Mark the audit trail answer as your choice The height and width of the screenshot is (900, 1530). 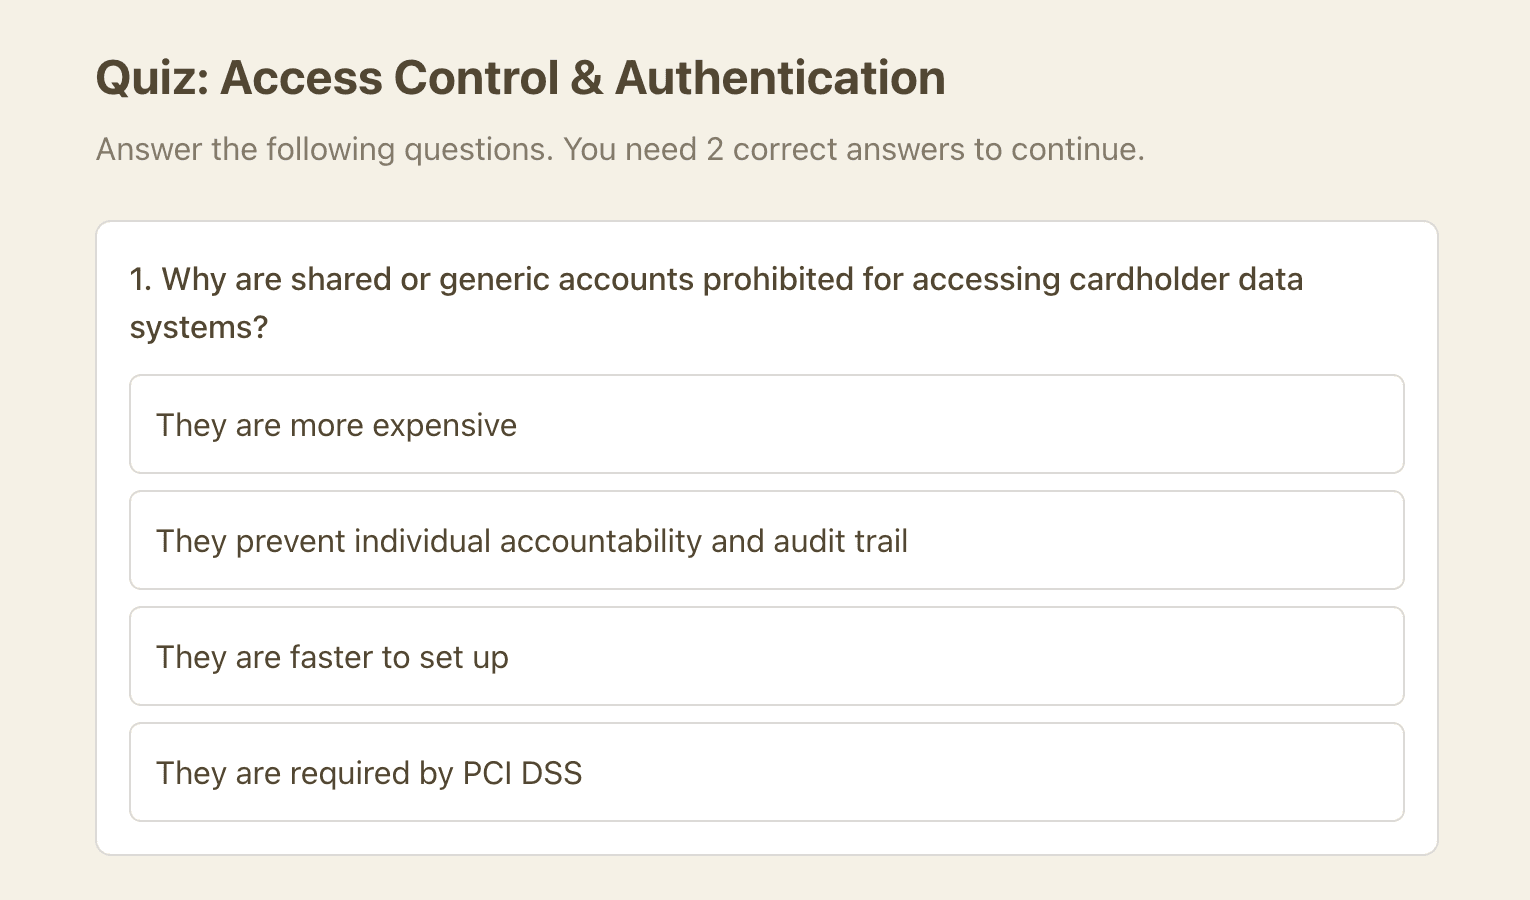532,541
